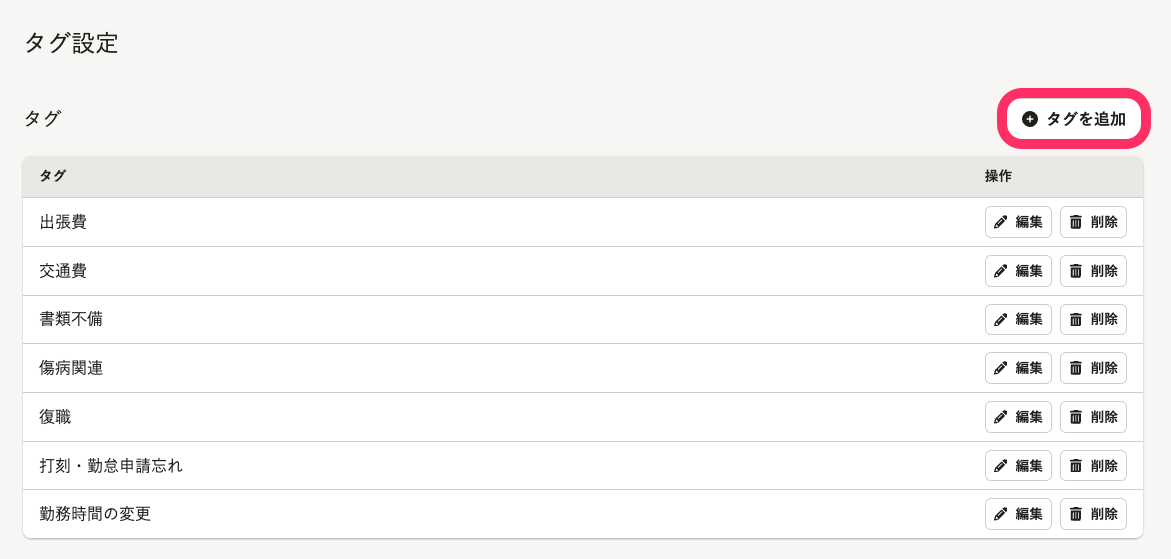Click the pencil icon for 傷病関連

click(1000, 368)
